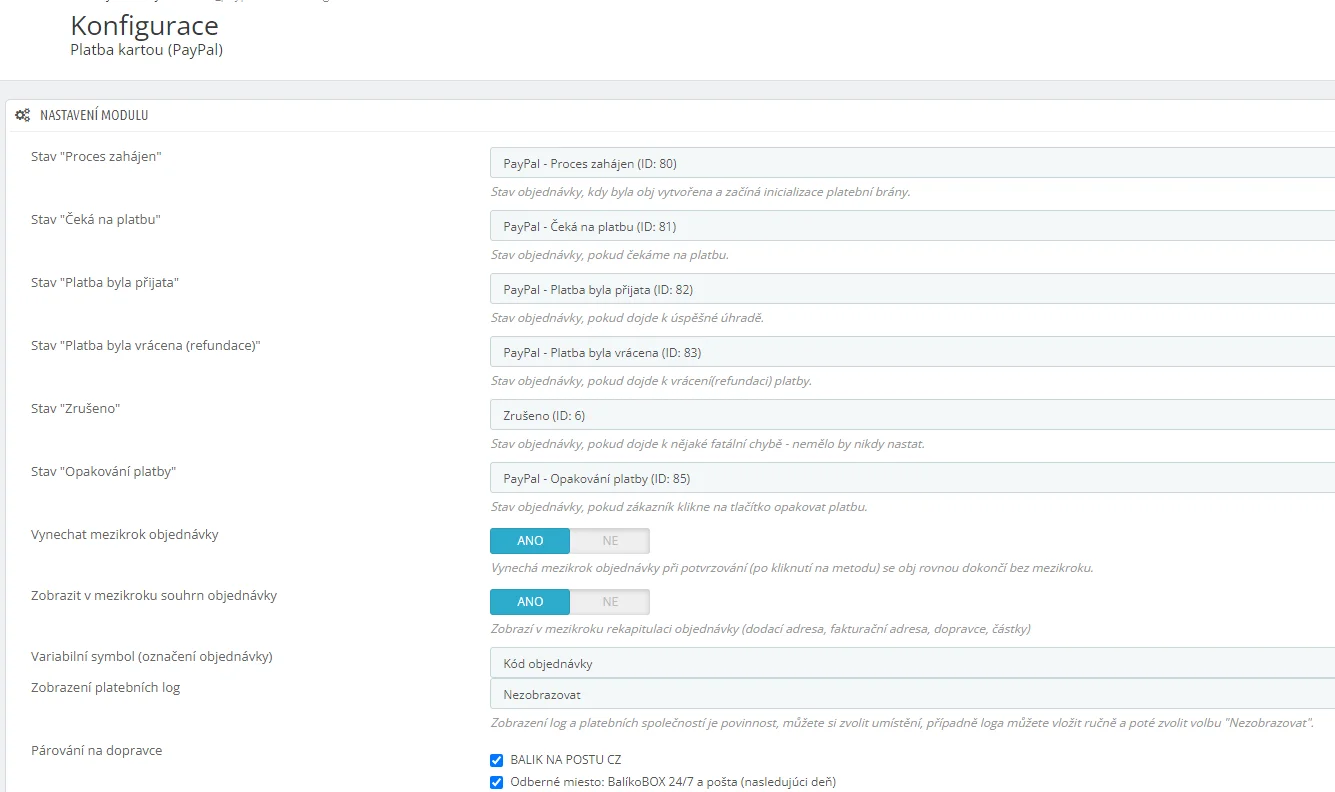Select ANO for Vynechat mezikrok objednávky
This screenshot has height=792, width=1335.
pos(530,541)
